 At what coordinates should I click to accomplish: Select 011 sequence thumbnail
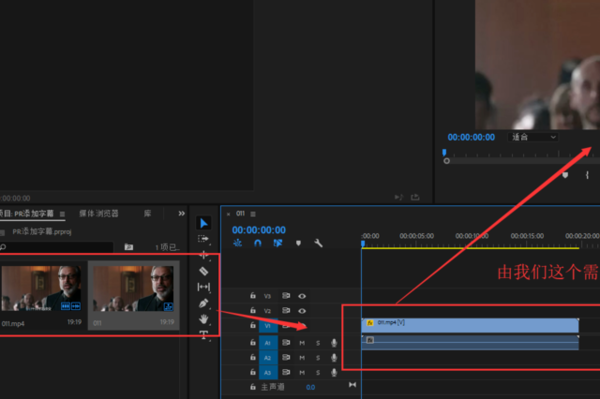(x=133, y=288)
